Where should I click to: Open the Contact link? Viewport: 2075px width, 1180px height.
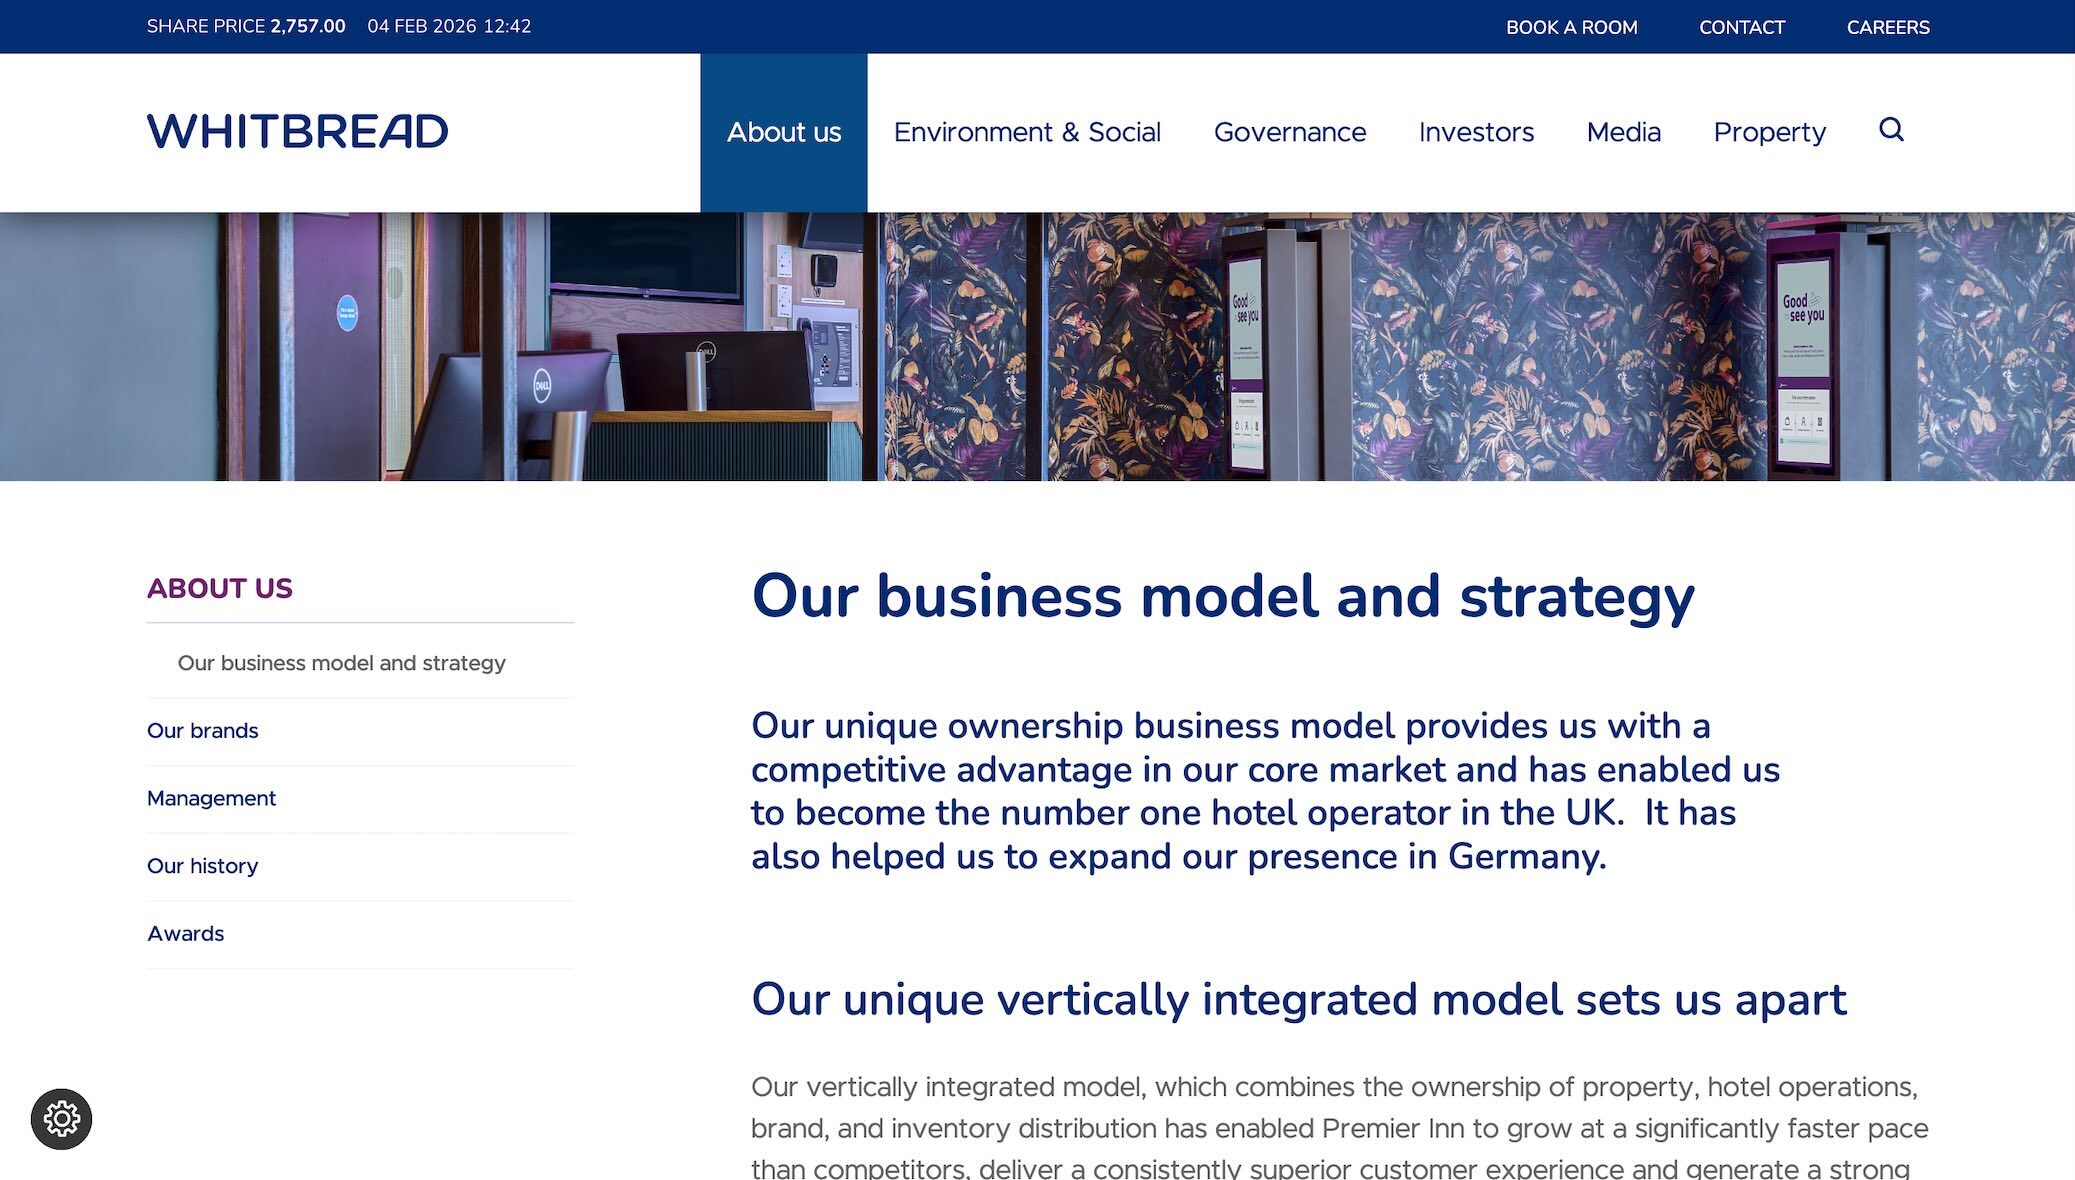pos(1741,27)
